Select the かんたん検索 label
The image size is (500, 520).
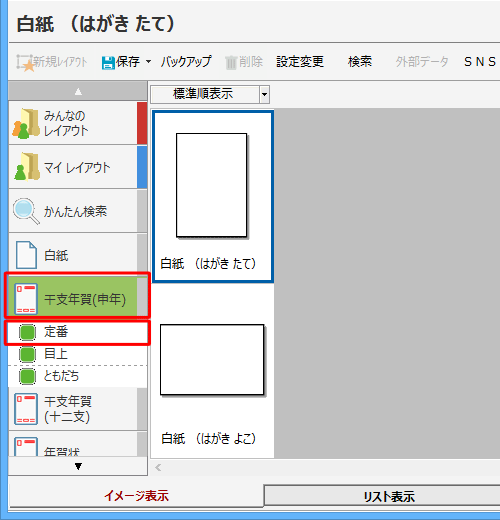pos(75,211)
